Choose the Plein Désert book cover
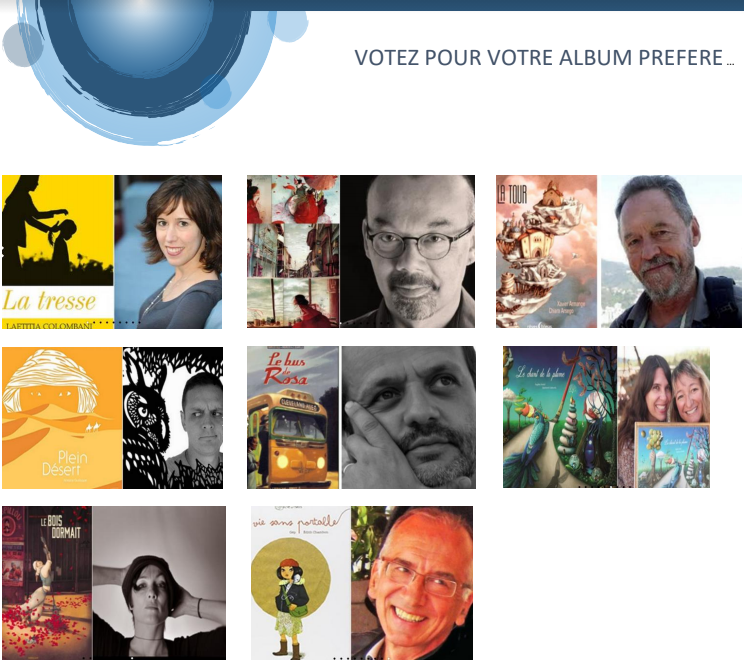 [x=62, y=418]
